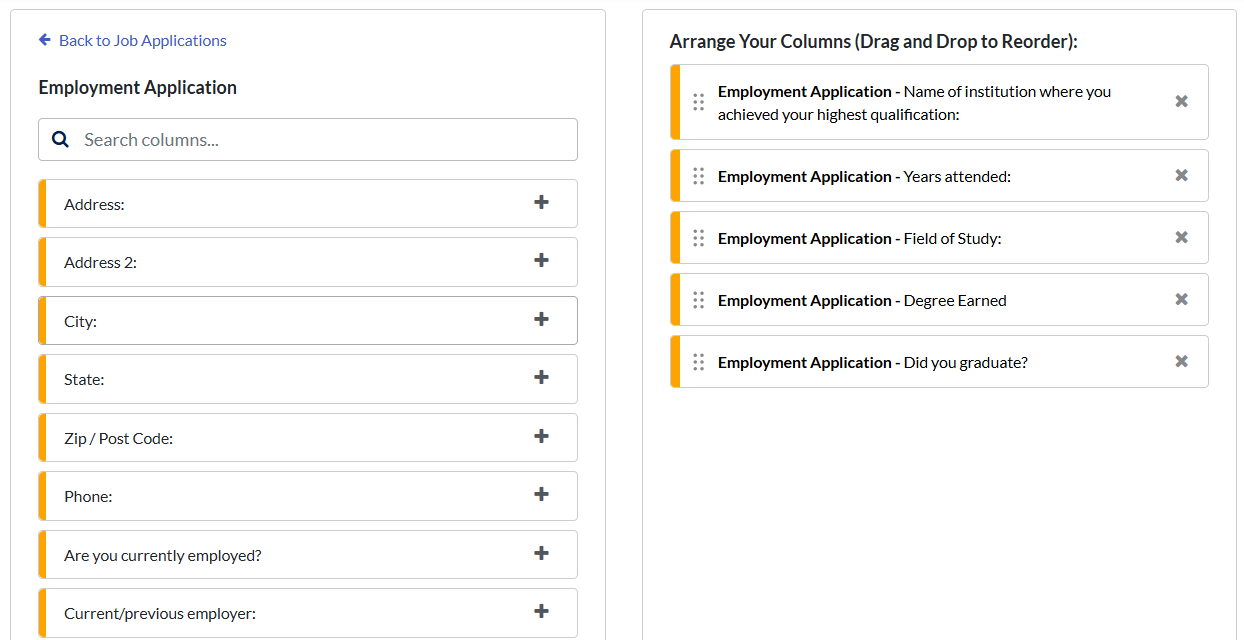Remove 'Did you graduate?' column
The image size is (1244, 640).
coord(1181,361)
